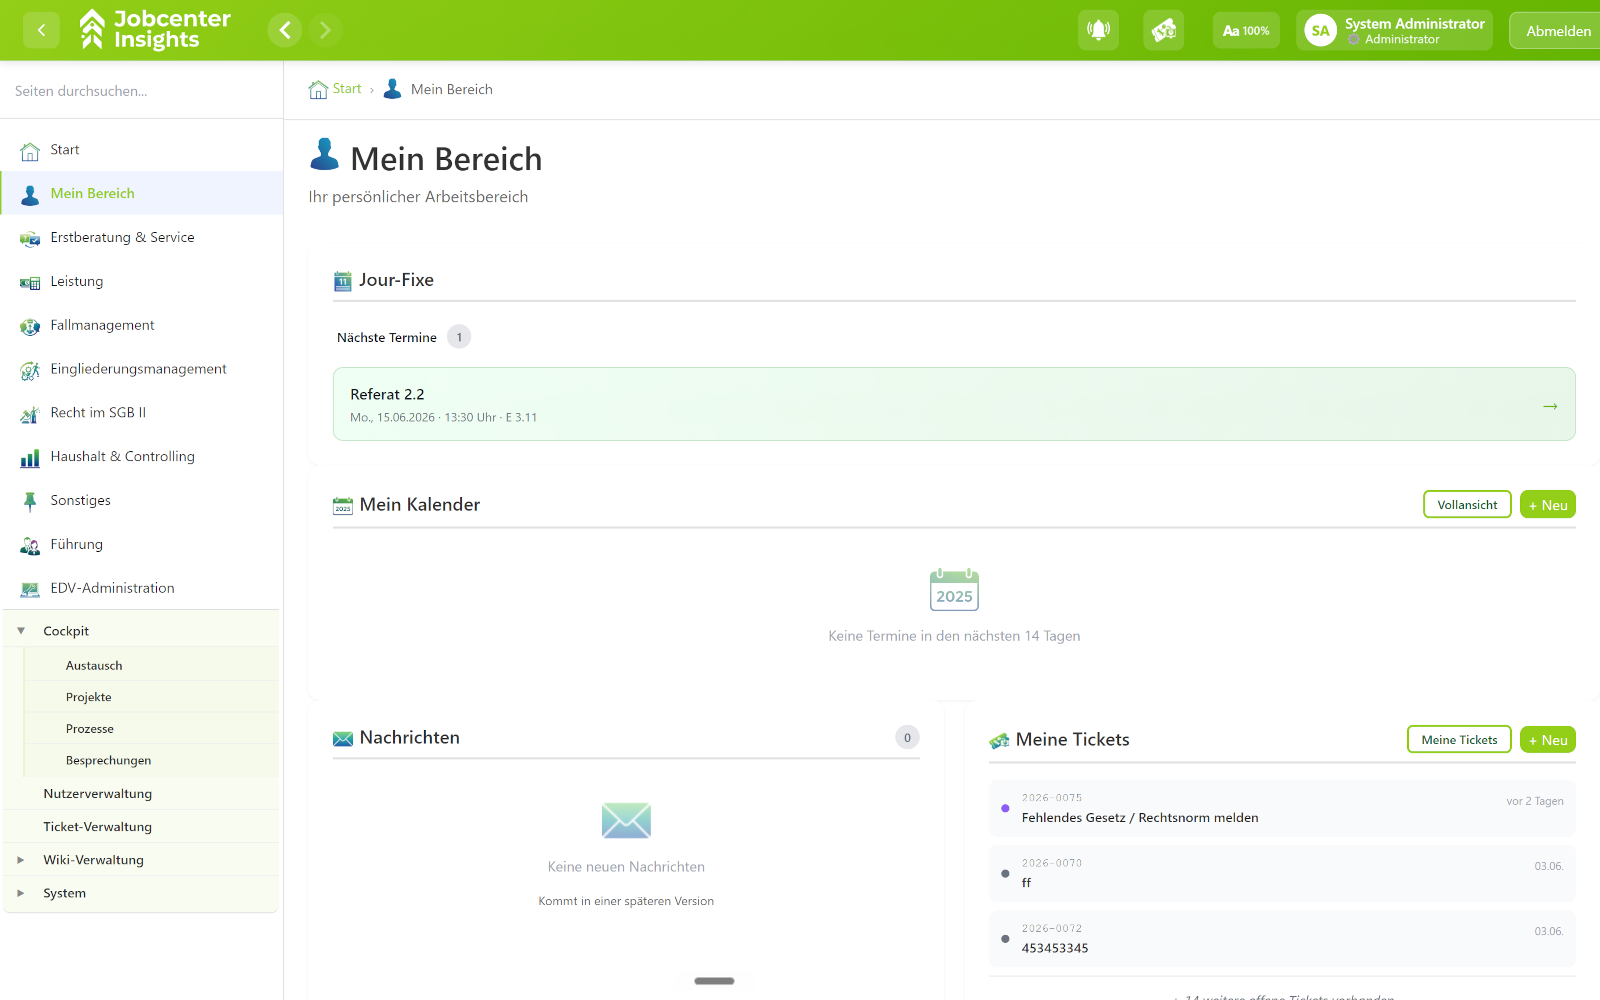Go forward with the history forward arrow
1600x1000 pixels.
click(x=325, y=30)
